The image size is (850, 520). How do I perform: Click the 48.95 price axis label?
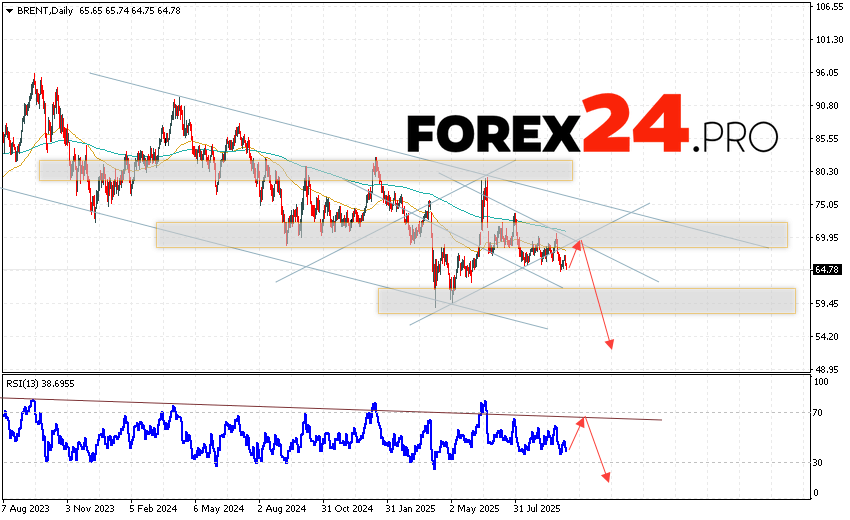[827, 369]
